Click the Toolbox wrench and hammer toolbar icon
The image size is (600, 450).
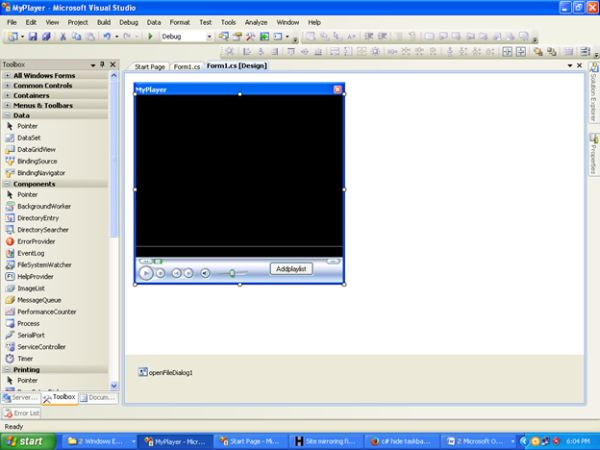pos(251,36)
